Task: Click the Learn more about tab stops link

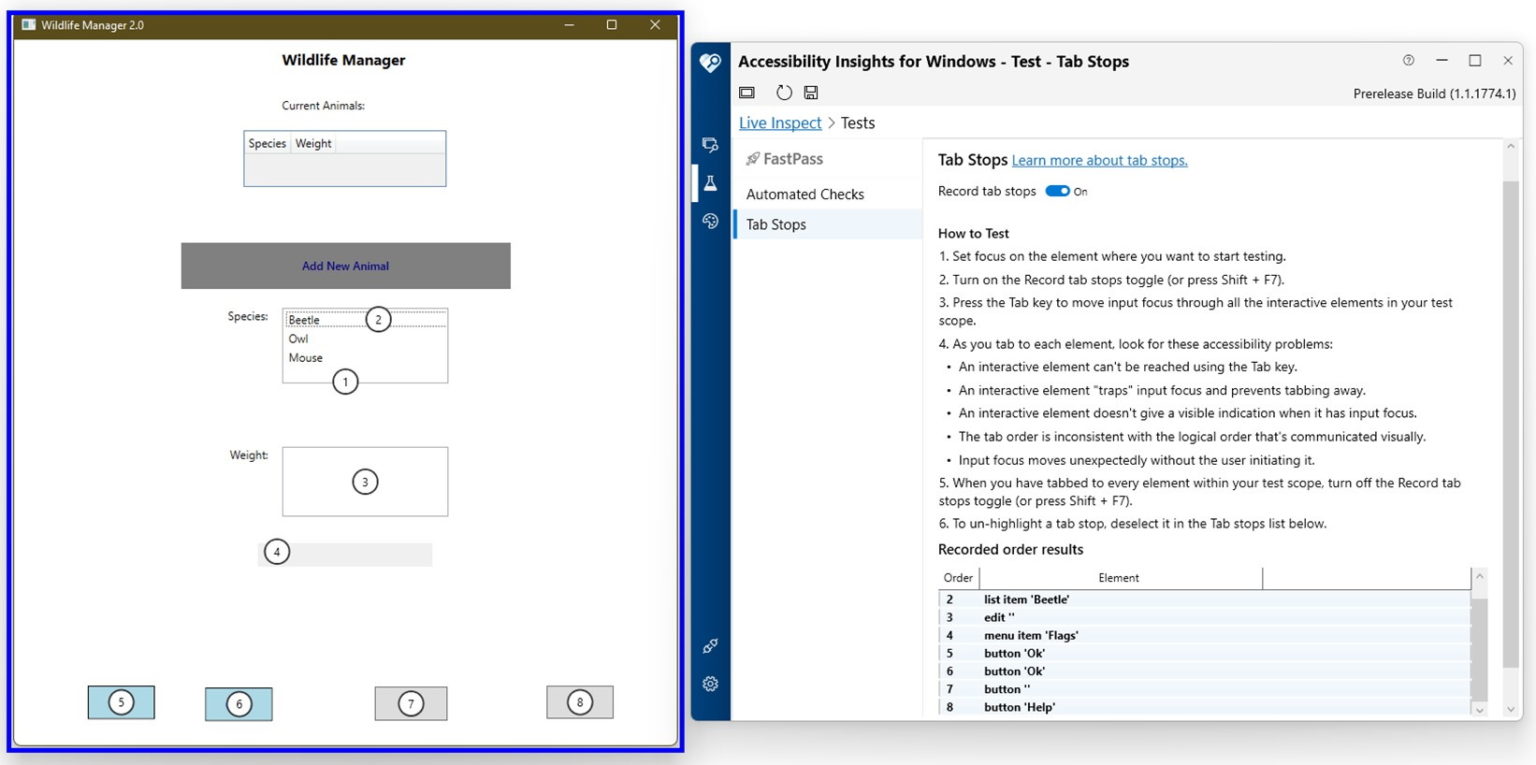Action: pyautogui.click(x=1098, y=160)
